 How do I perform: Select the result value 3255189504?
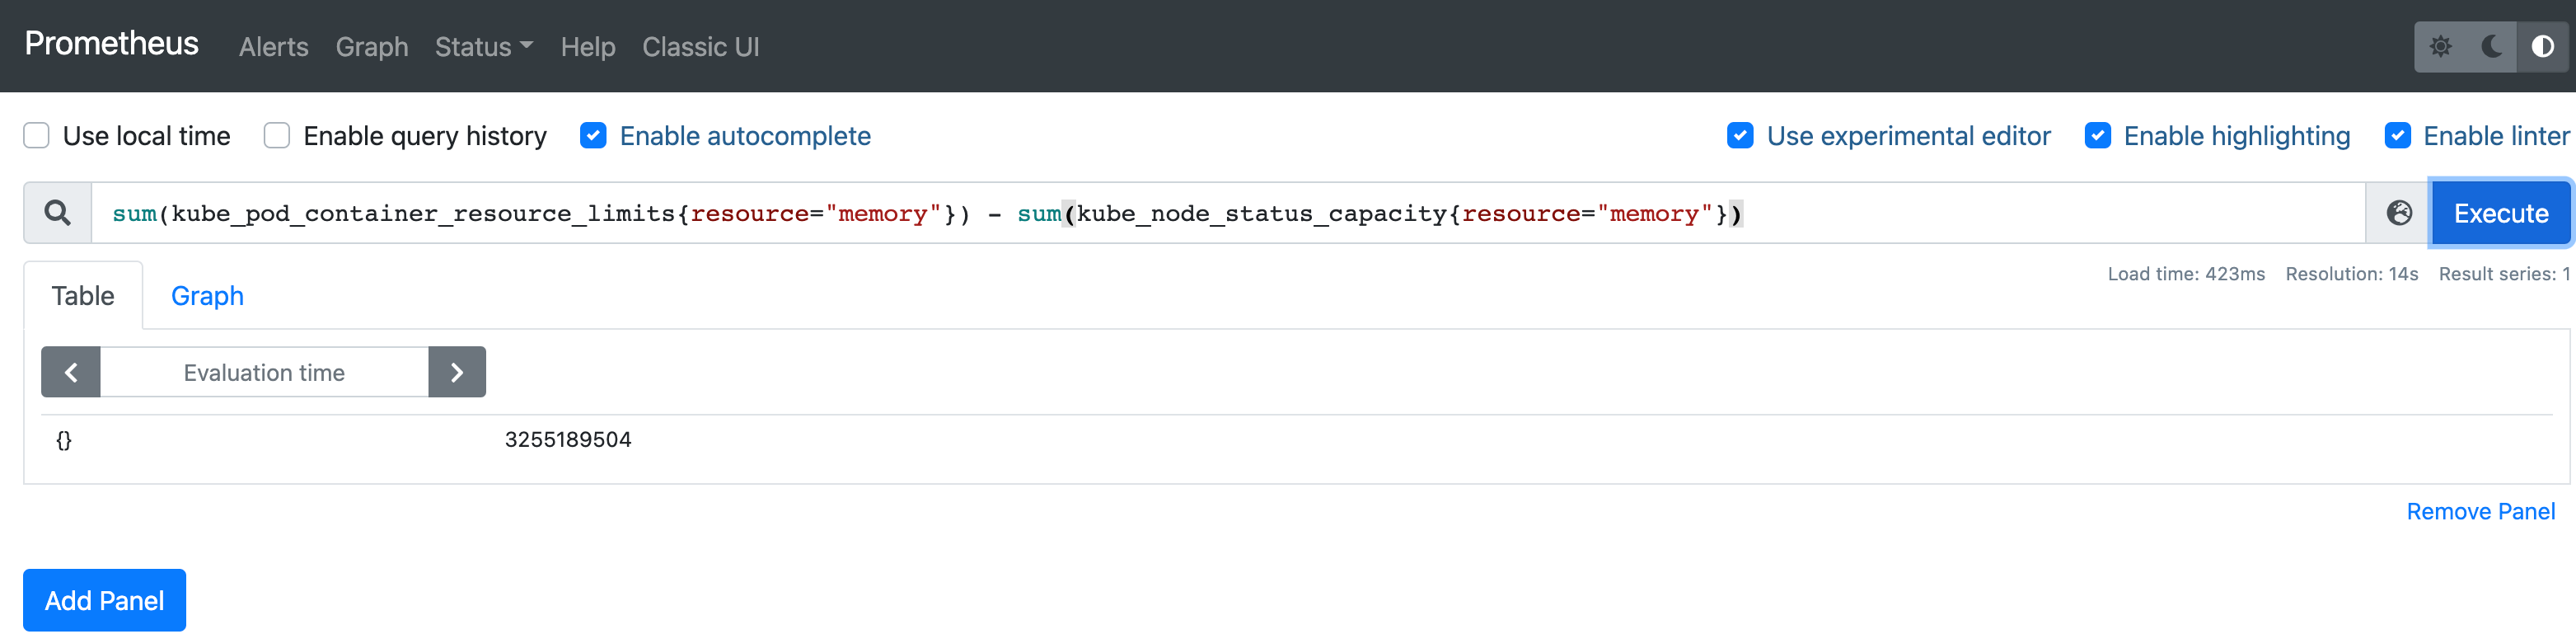[568, 440]
